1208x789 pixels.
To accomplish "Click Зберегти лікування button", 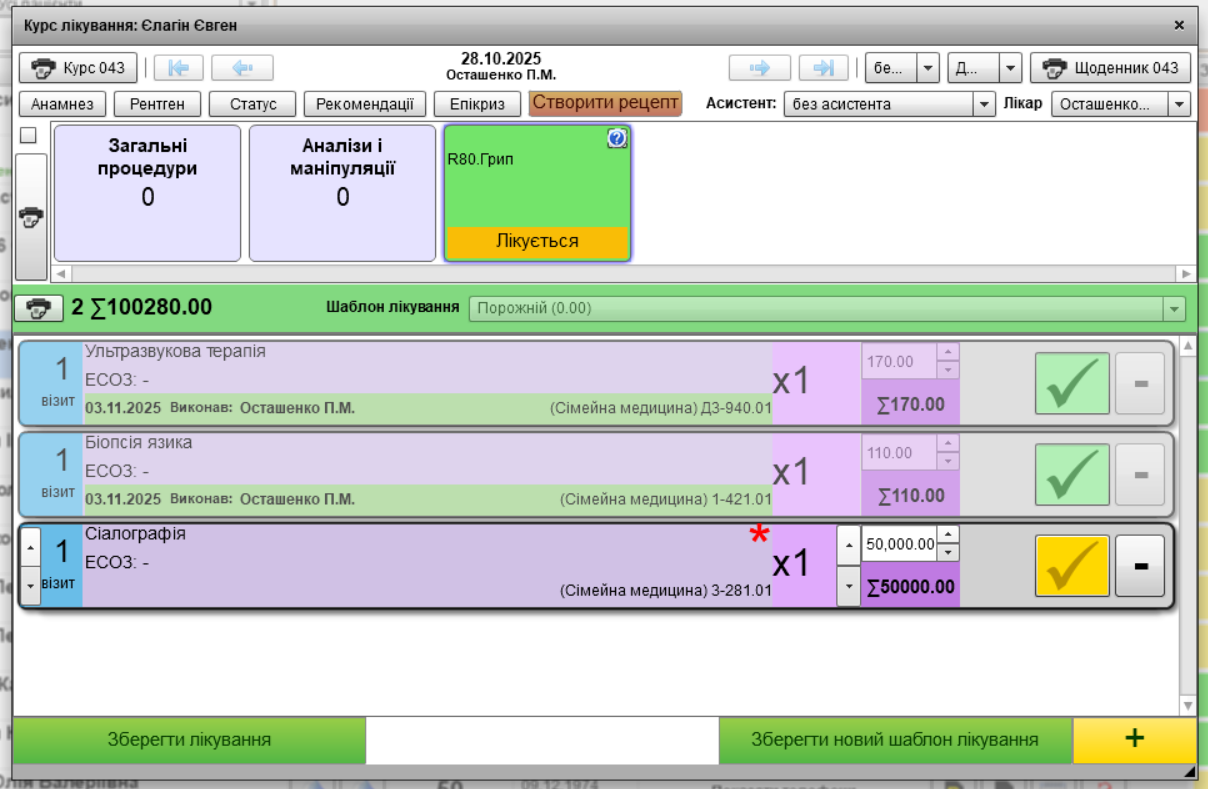I will coord(189,740).
